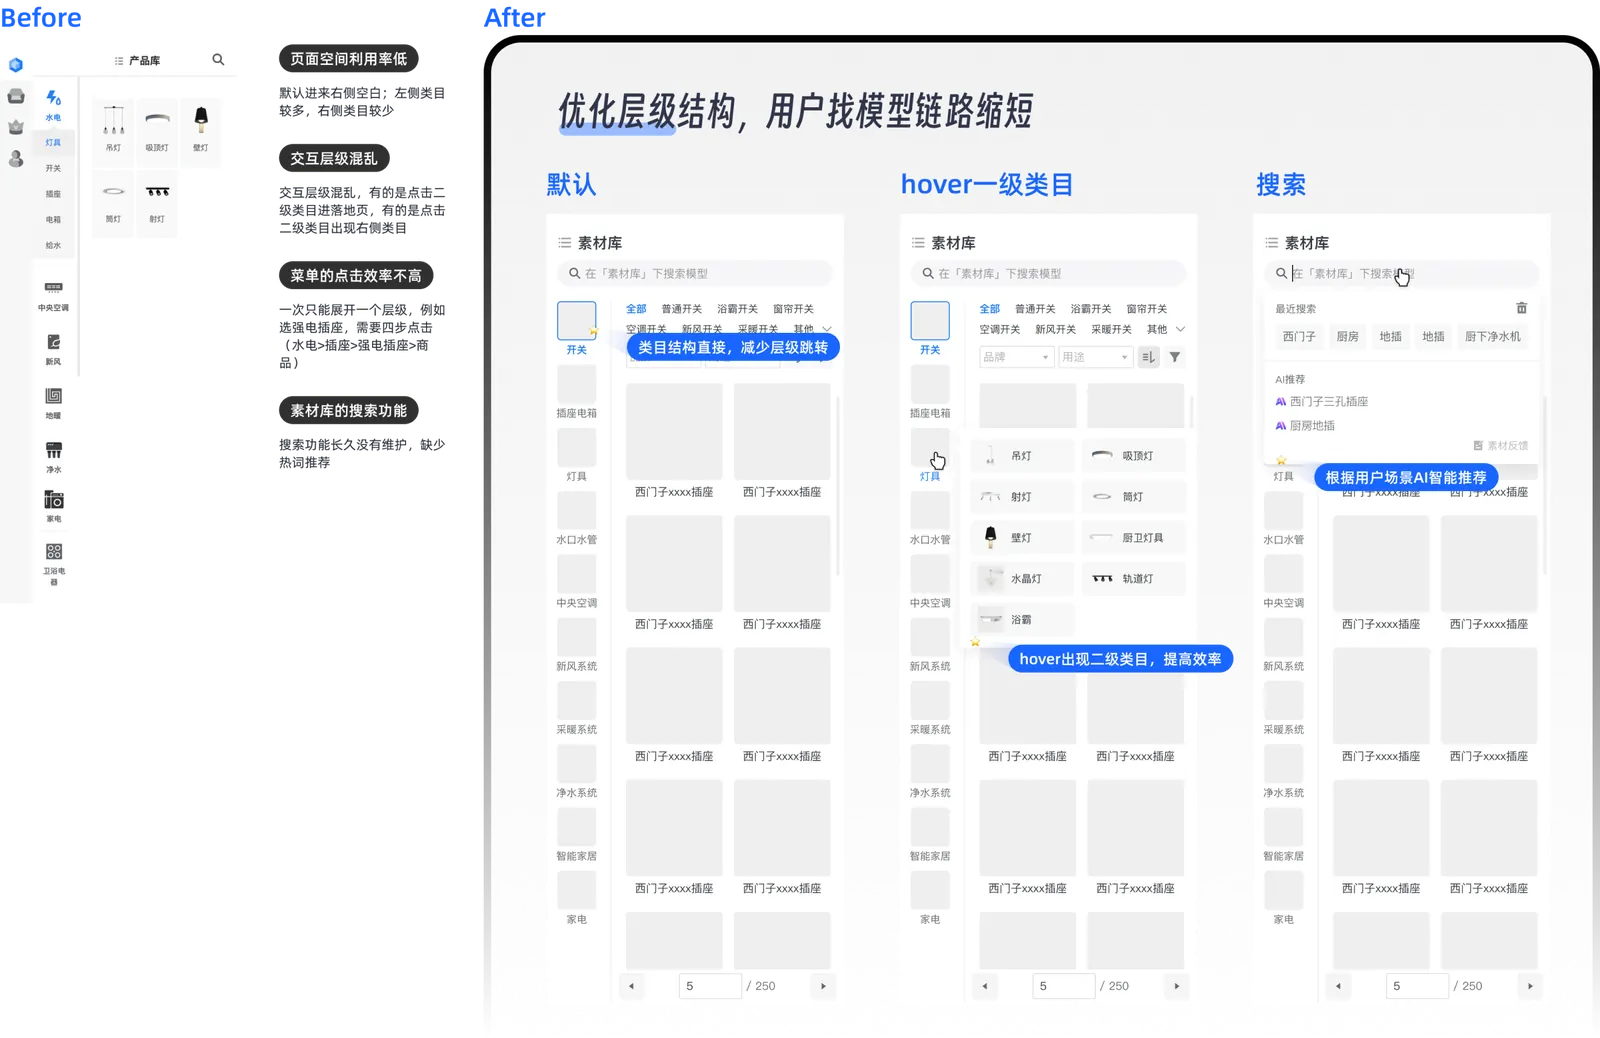Screen dimensions: 1600x1038
Task: Enable the 浴霸开关 filter option
Action: [x=1092, y=308]
